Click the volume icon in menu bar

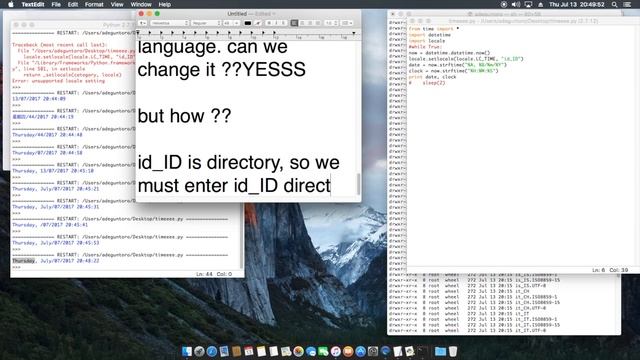(516, 4)
